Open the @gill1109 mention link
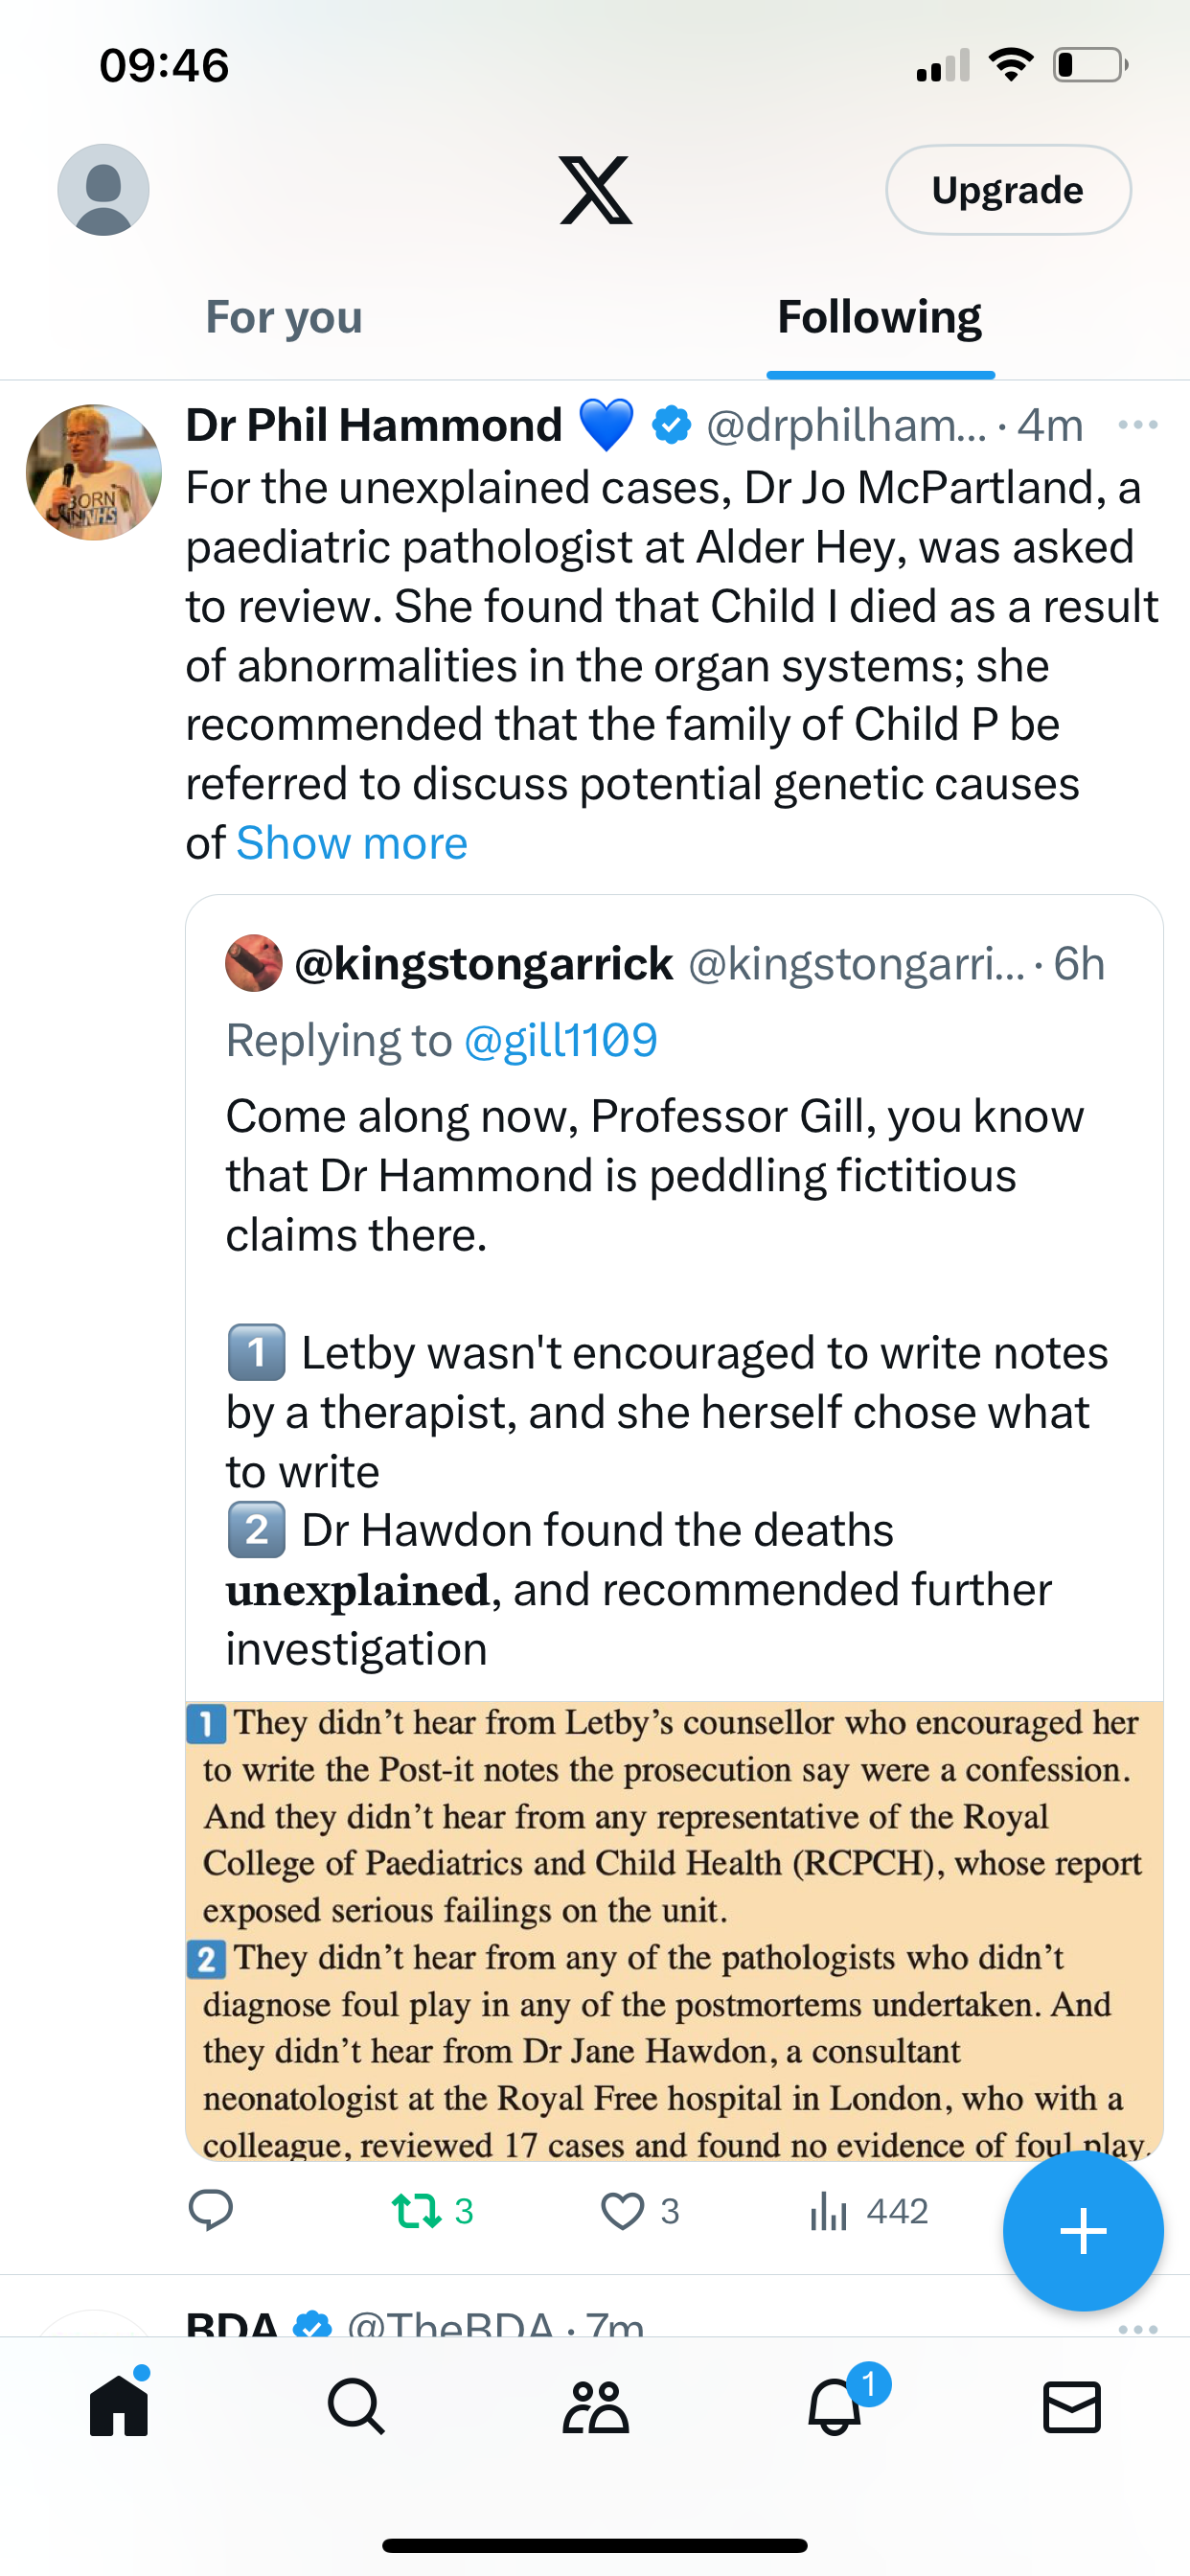This screenshot has width=1190, height=2576. pos(561,1040)
